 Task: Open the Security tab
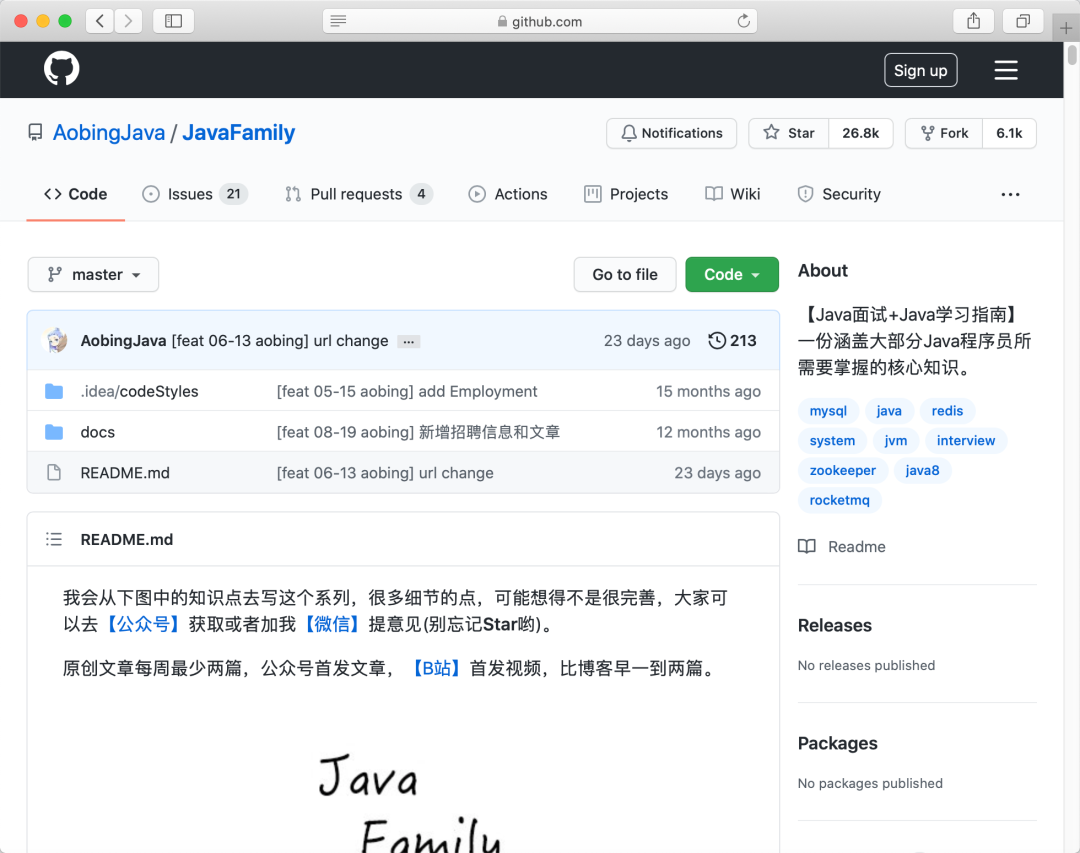[839, 194]
